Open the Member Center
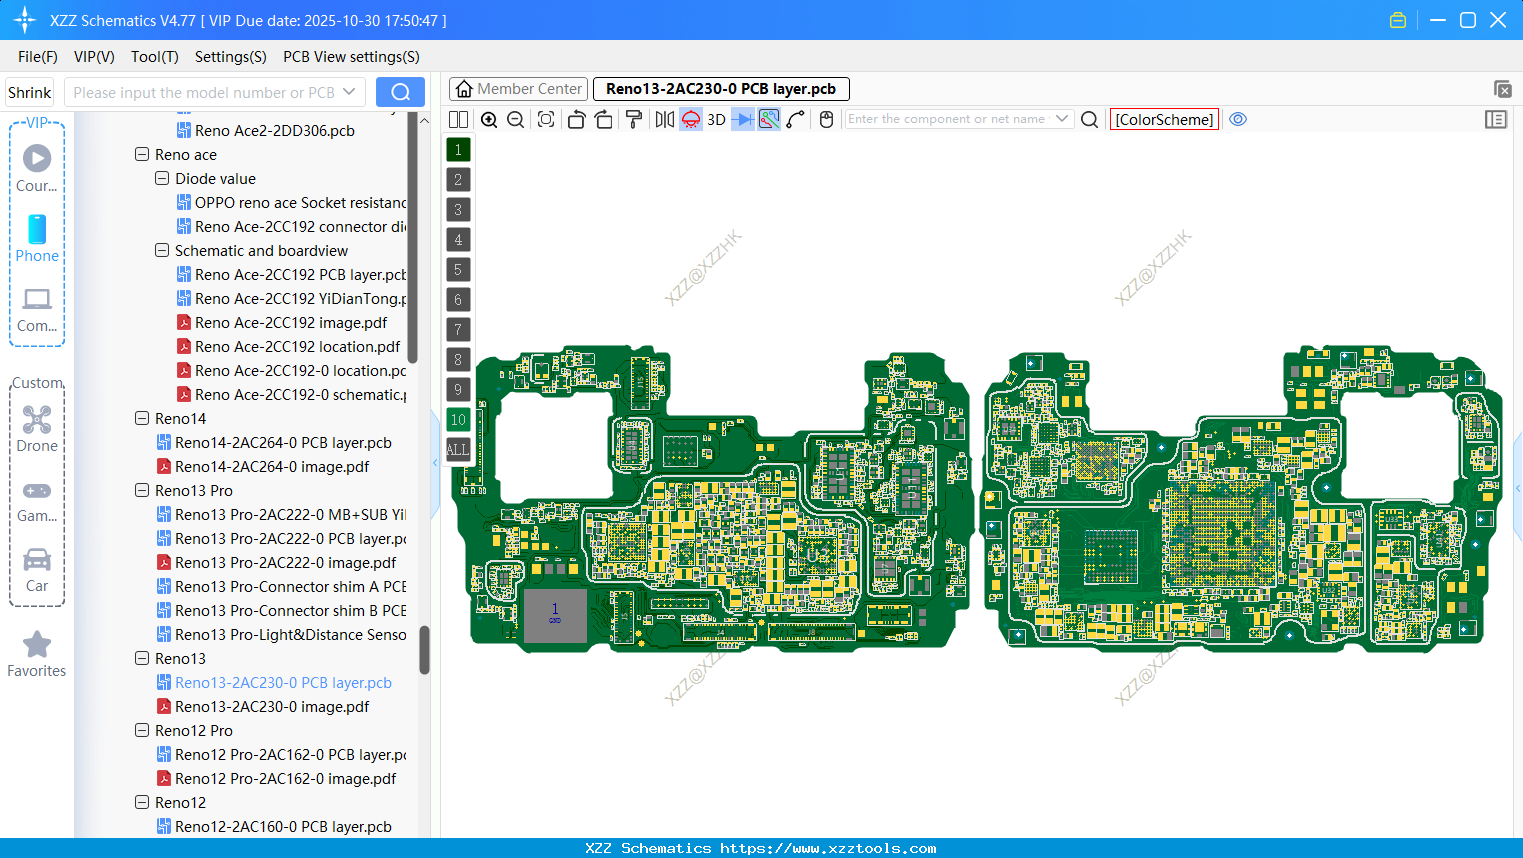This screenshot has width=1523, height=858. click(x=518, y=89)
